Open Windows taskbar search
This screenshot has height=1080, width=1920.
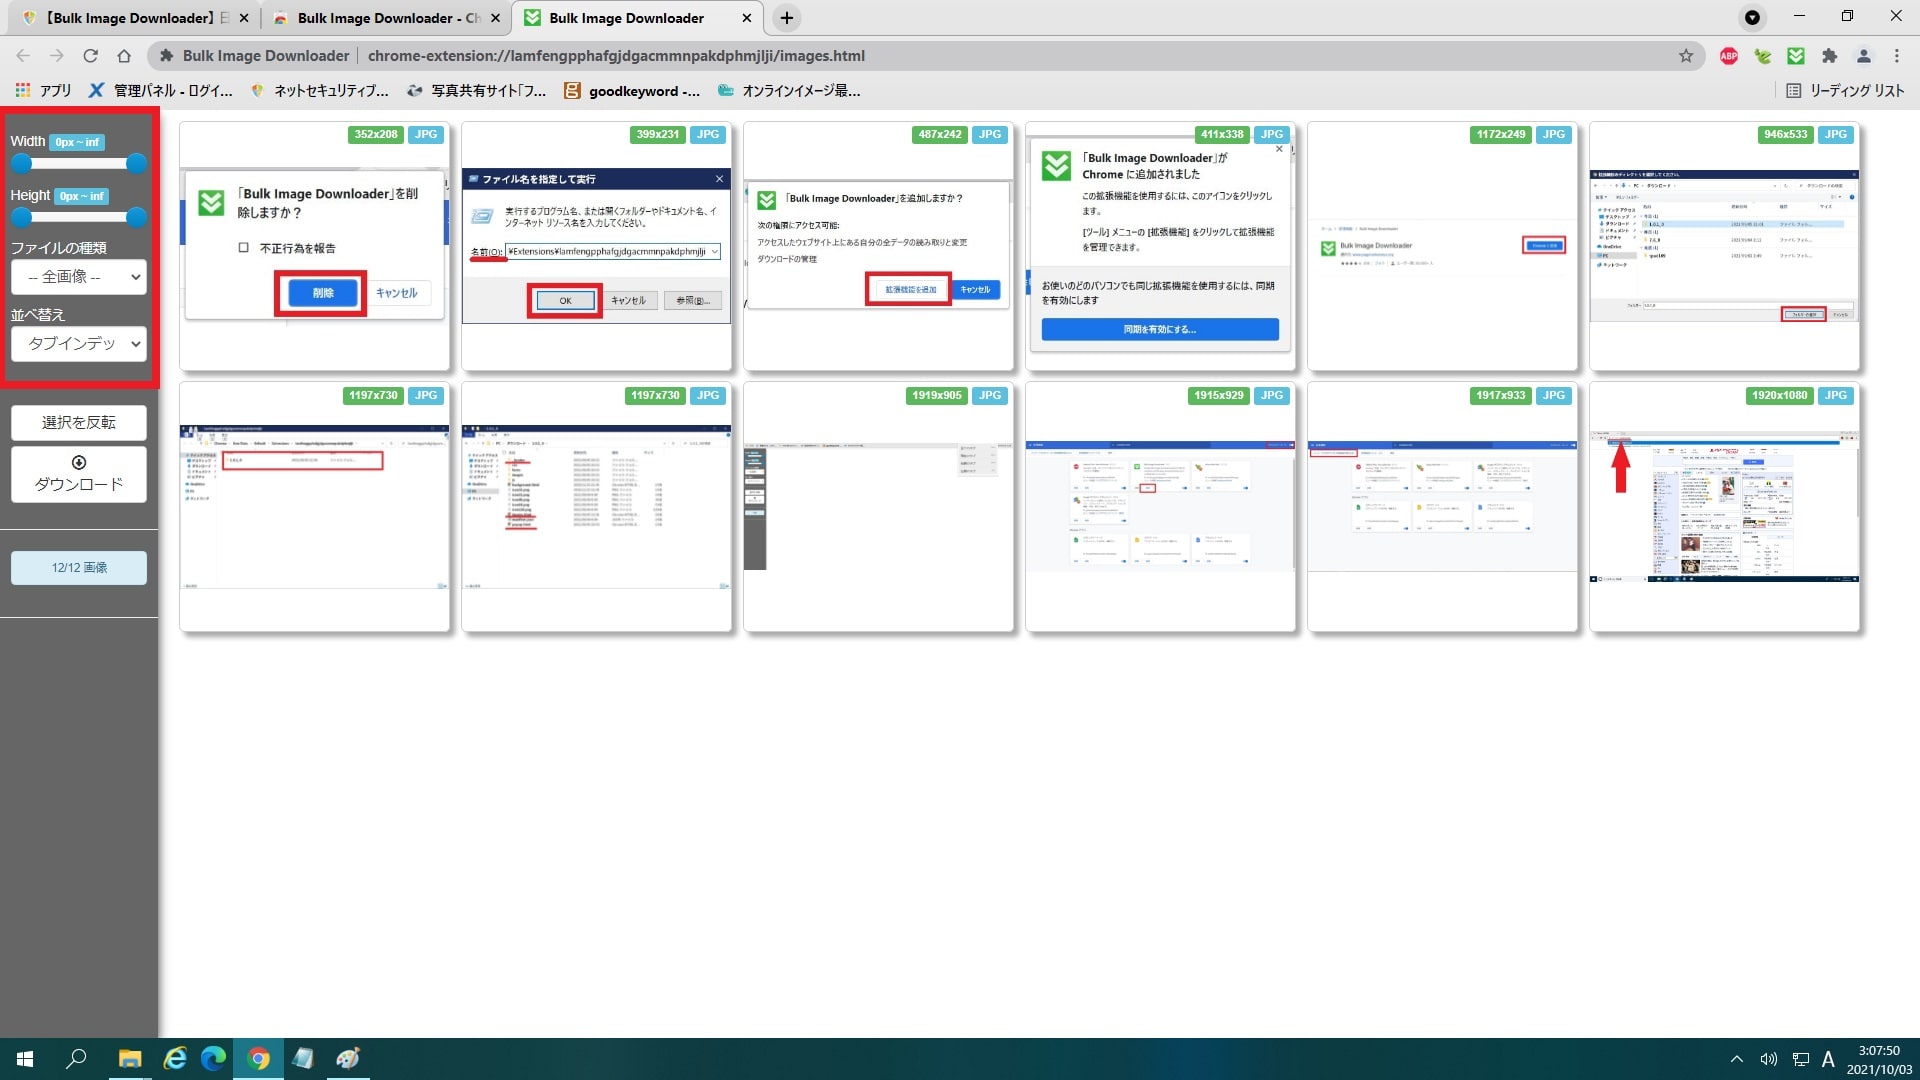click(76, 1059)
